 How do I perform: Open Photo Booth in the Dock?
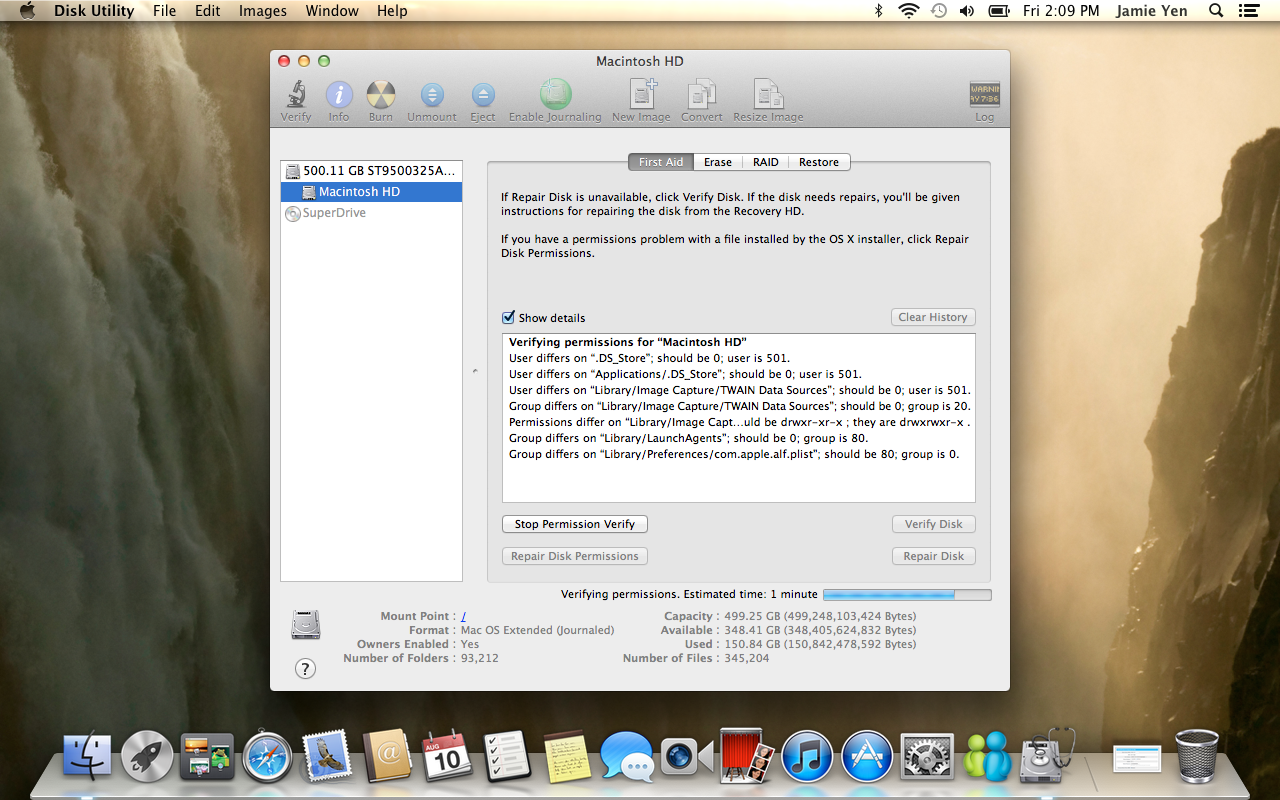click(x=746, y=755)
